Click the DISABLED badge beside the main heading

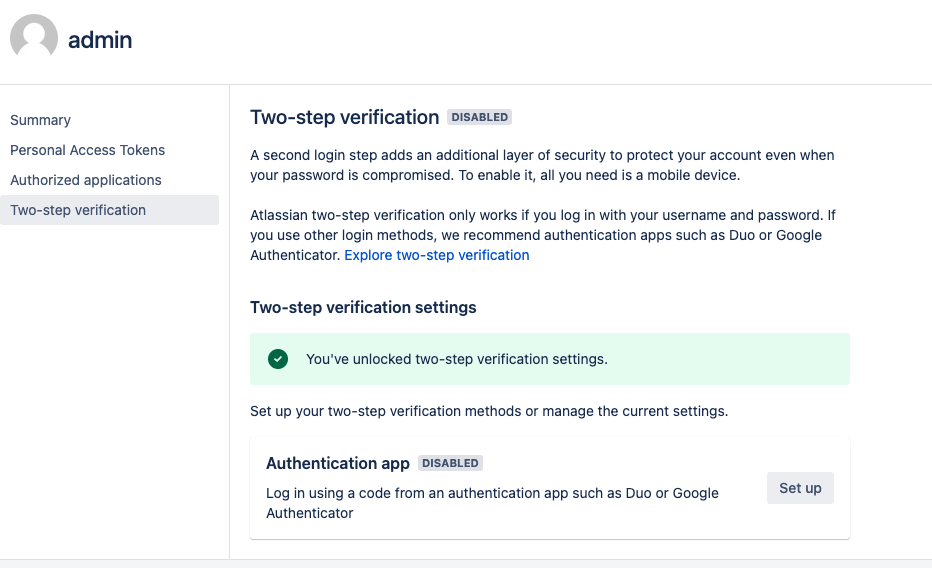coord(480,117)
